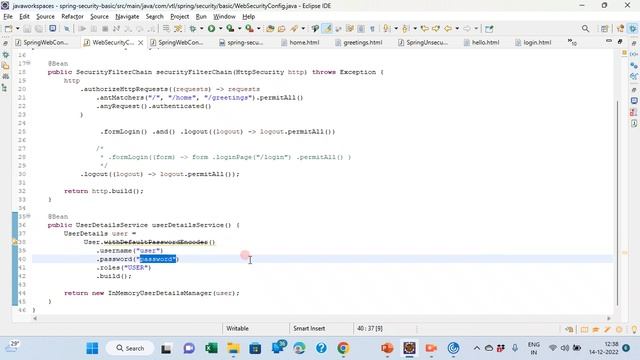Switch to the hello.html editor tab
The image size is (640, 360).
point(481,42)
